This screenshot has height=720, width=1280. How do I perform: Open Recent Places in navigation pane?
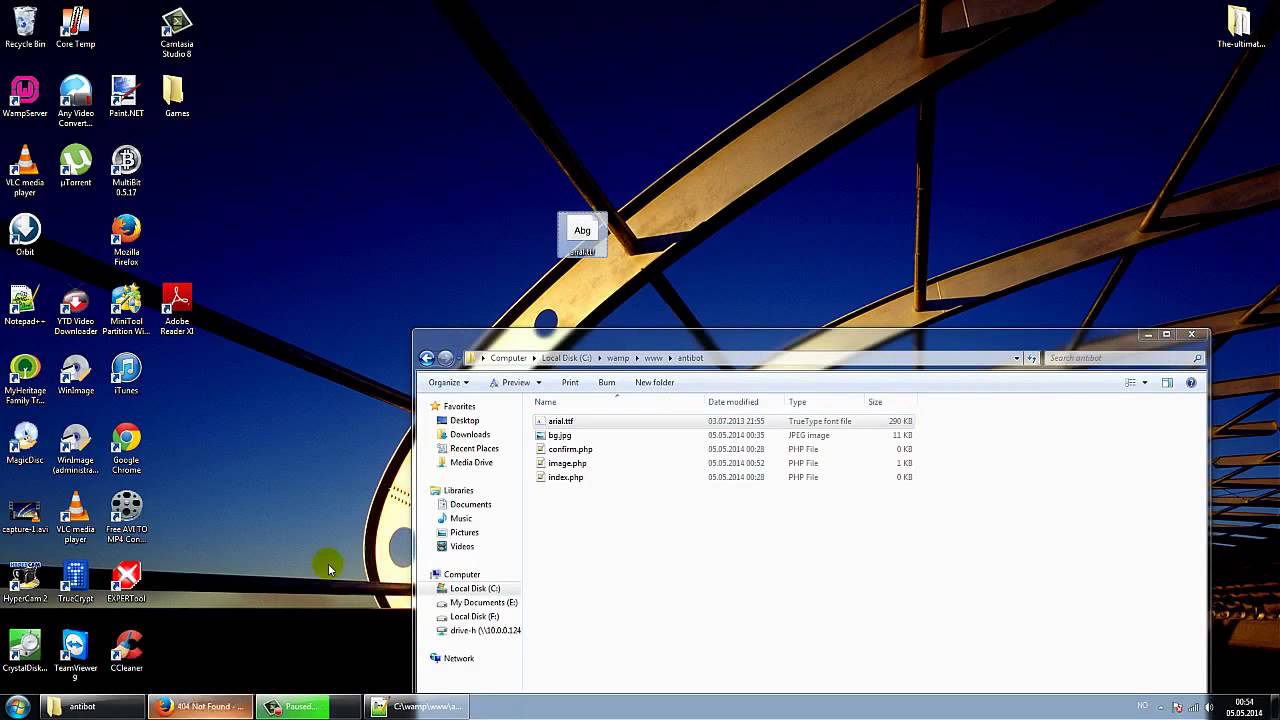coord(473,448)
